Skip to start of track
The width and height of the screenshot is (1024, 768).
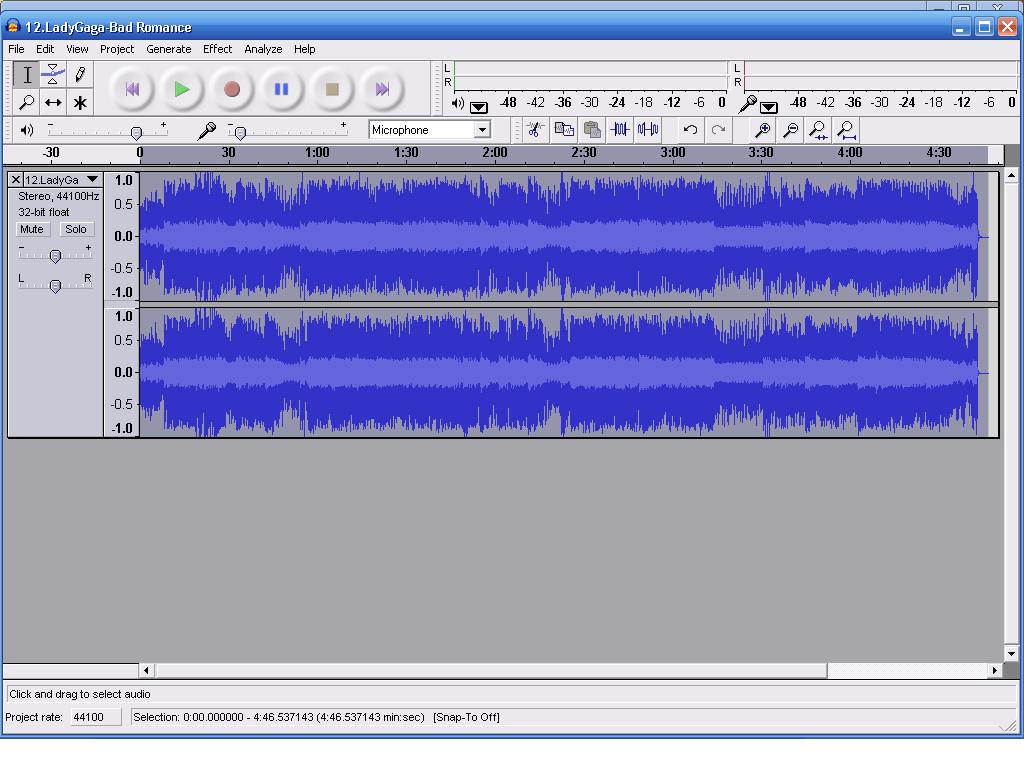click(x=132, y=89)
